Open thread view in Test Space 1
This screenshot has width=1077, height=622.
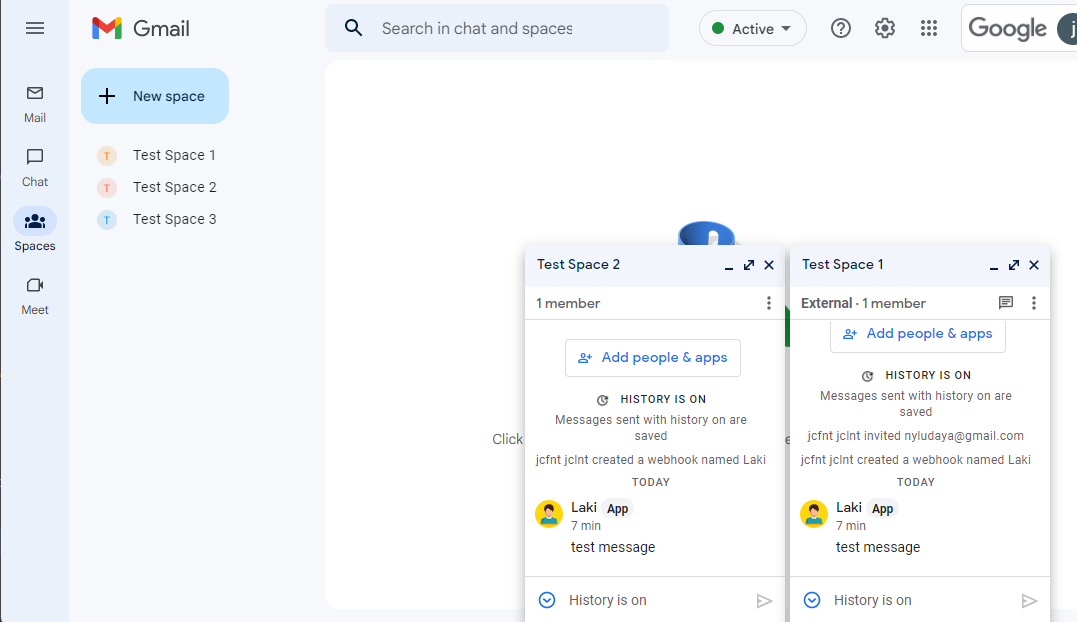click(x=1006, y=303)
